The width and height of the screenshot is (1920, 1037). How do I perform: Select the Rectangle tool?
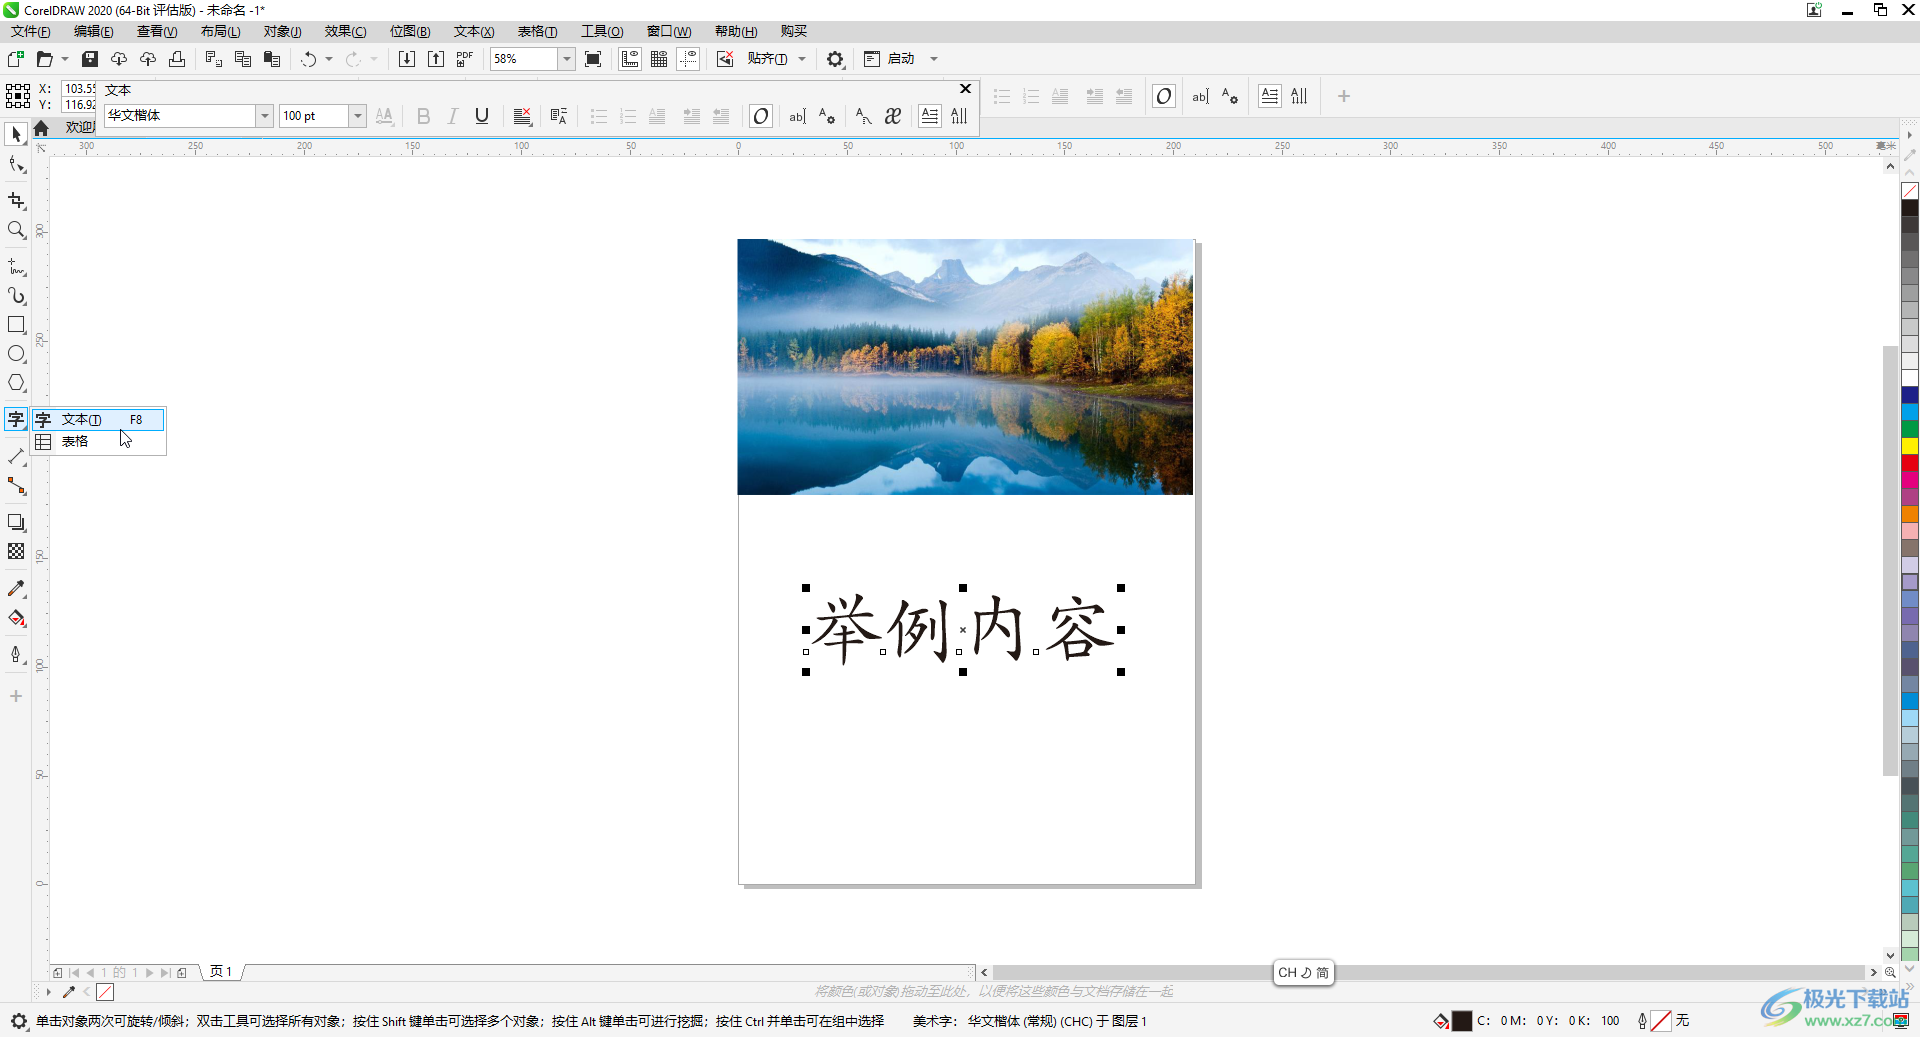click(x=16, y=325)
